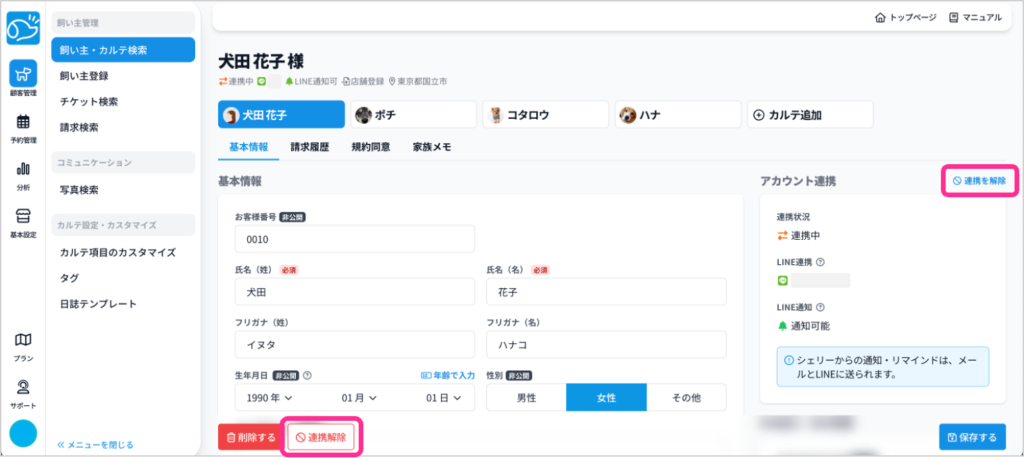The width and height of the screenshot is (1024, 458).
Task: Click the red 削除する button
Action: click(x=250, y=437)
